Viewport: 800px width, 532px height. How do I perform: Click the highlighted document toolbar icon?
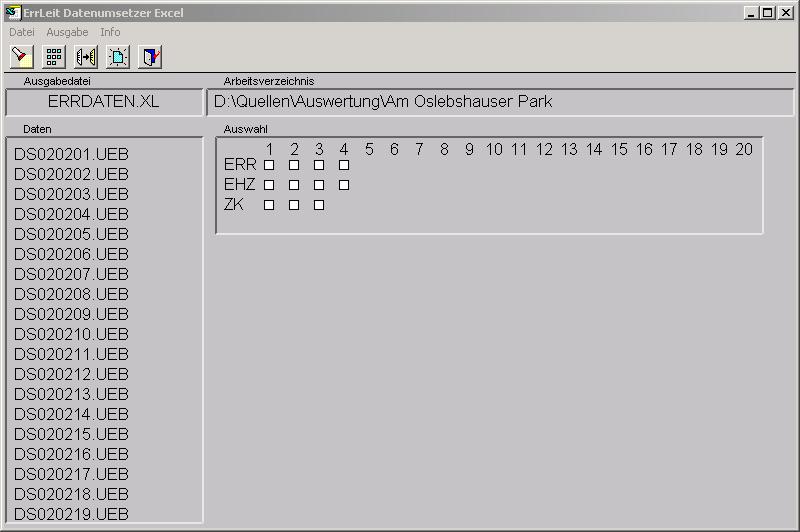click(x=118, y=57)
